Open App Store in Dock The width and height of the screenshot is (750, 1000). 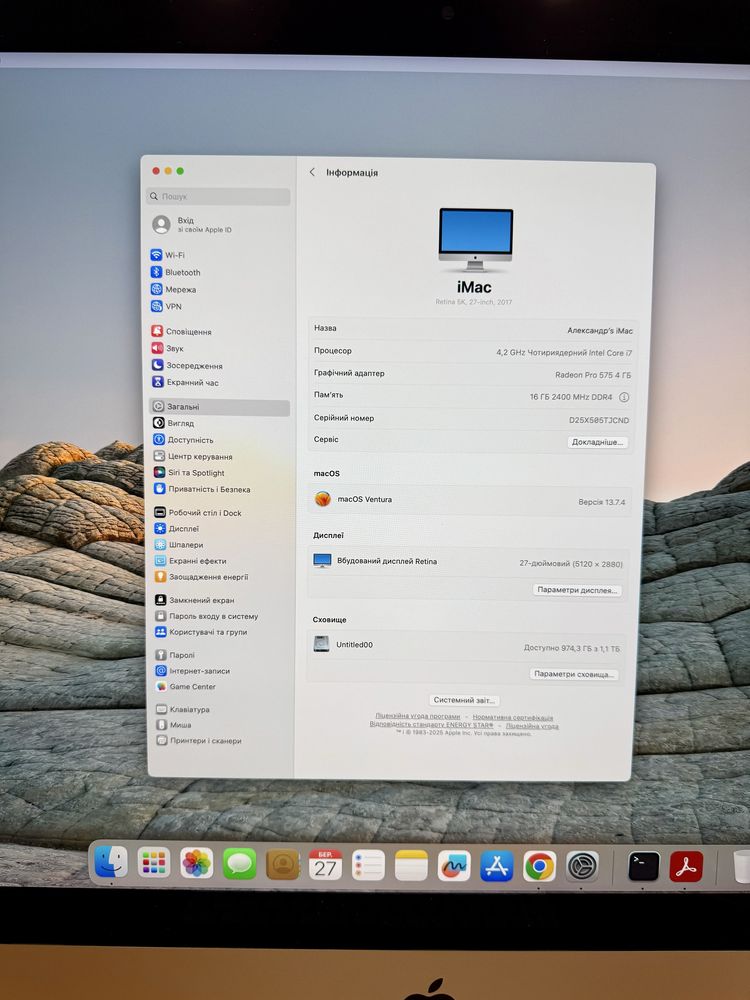point(497,867)
